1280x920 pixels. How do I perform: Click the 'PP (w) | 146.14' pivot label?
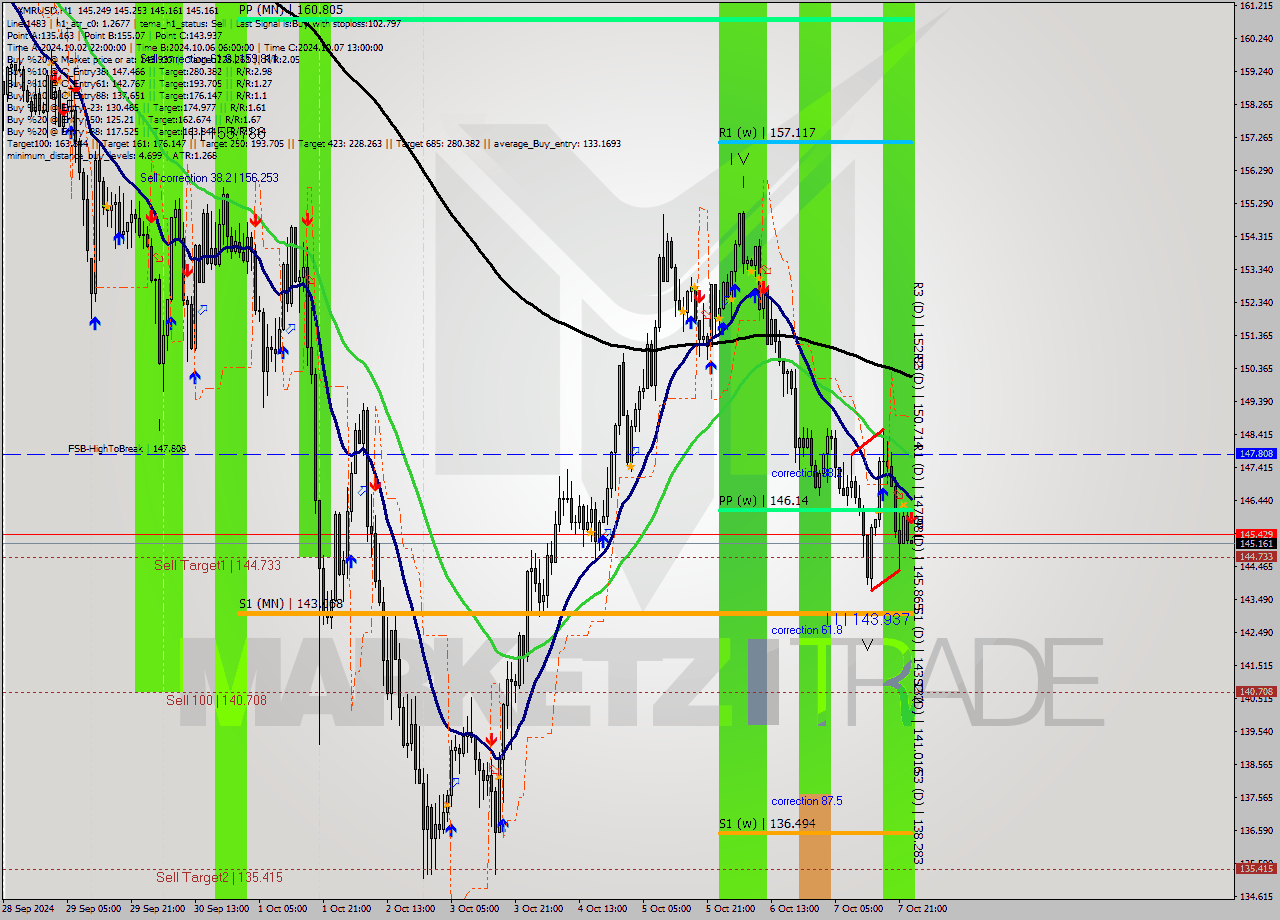(x=764, y=500)
